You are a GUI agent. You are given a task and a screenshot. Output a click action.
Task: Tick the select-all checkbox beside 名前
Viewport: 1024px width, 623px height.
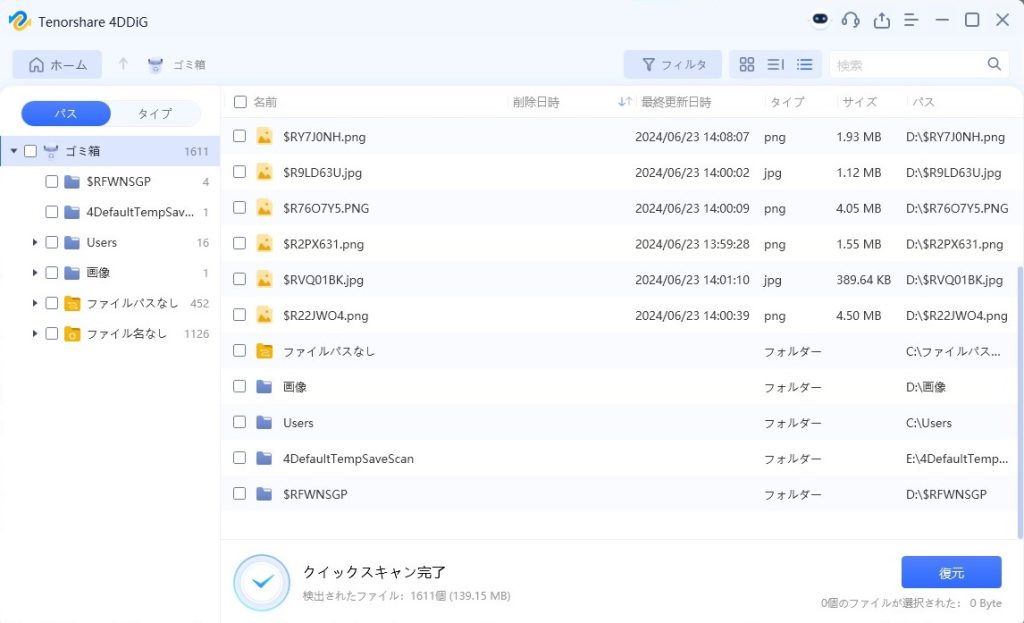(240, 102)
